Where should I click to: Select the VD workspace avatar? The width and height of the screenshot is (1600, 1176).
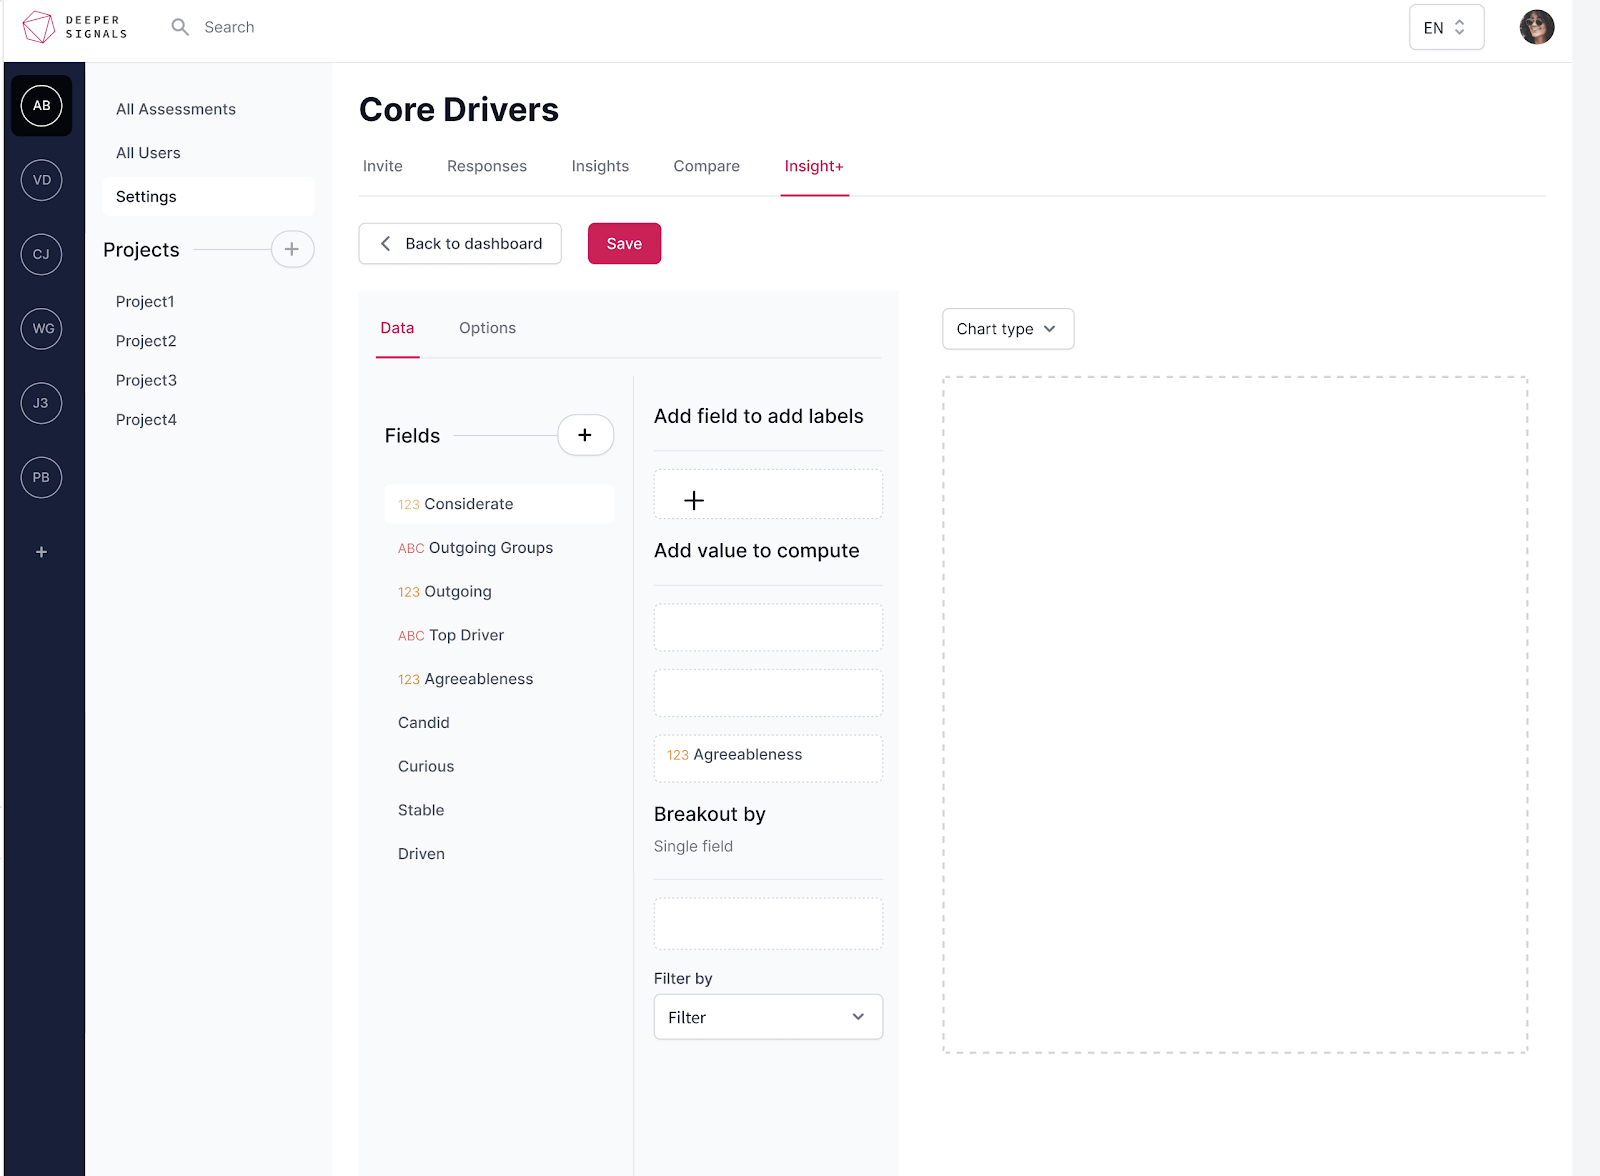[x=41, y=180]
